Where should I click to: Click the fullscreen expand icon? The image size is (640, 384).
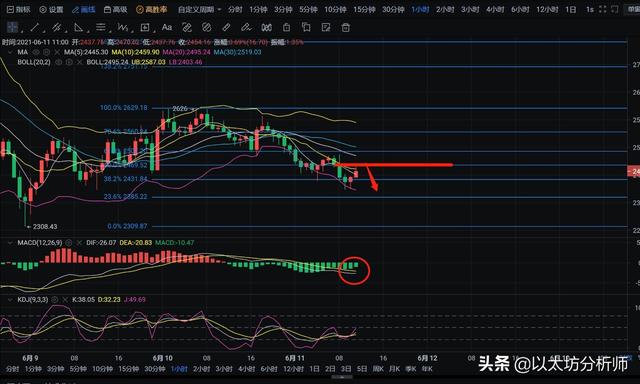click(x=602, y=9)
